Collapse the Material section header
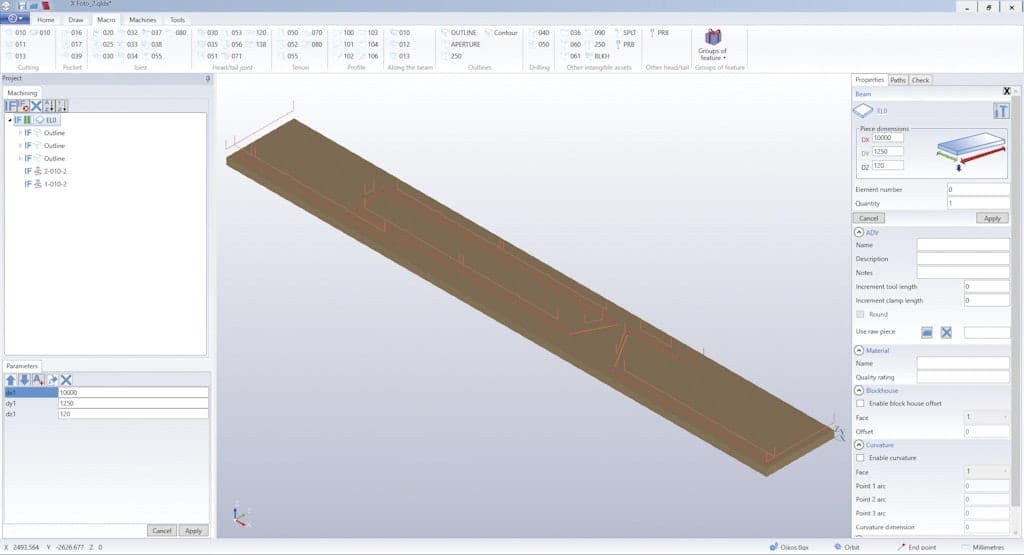1024x555 pixels. click(x=859, y=350)
